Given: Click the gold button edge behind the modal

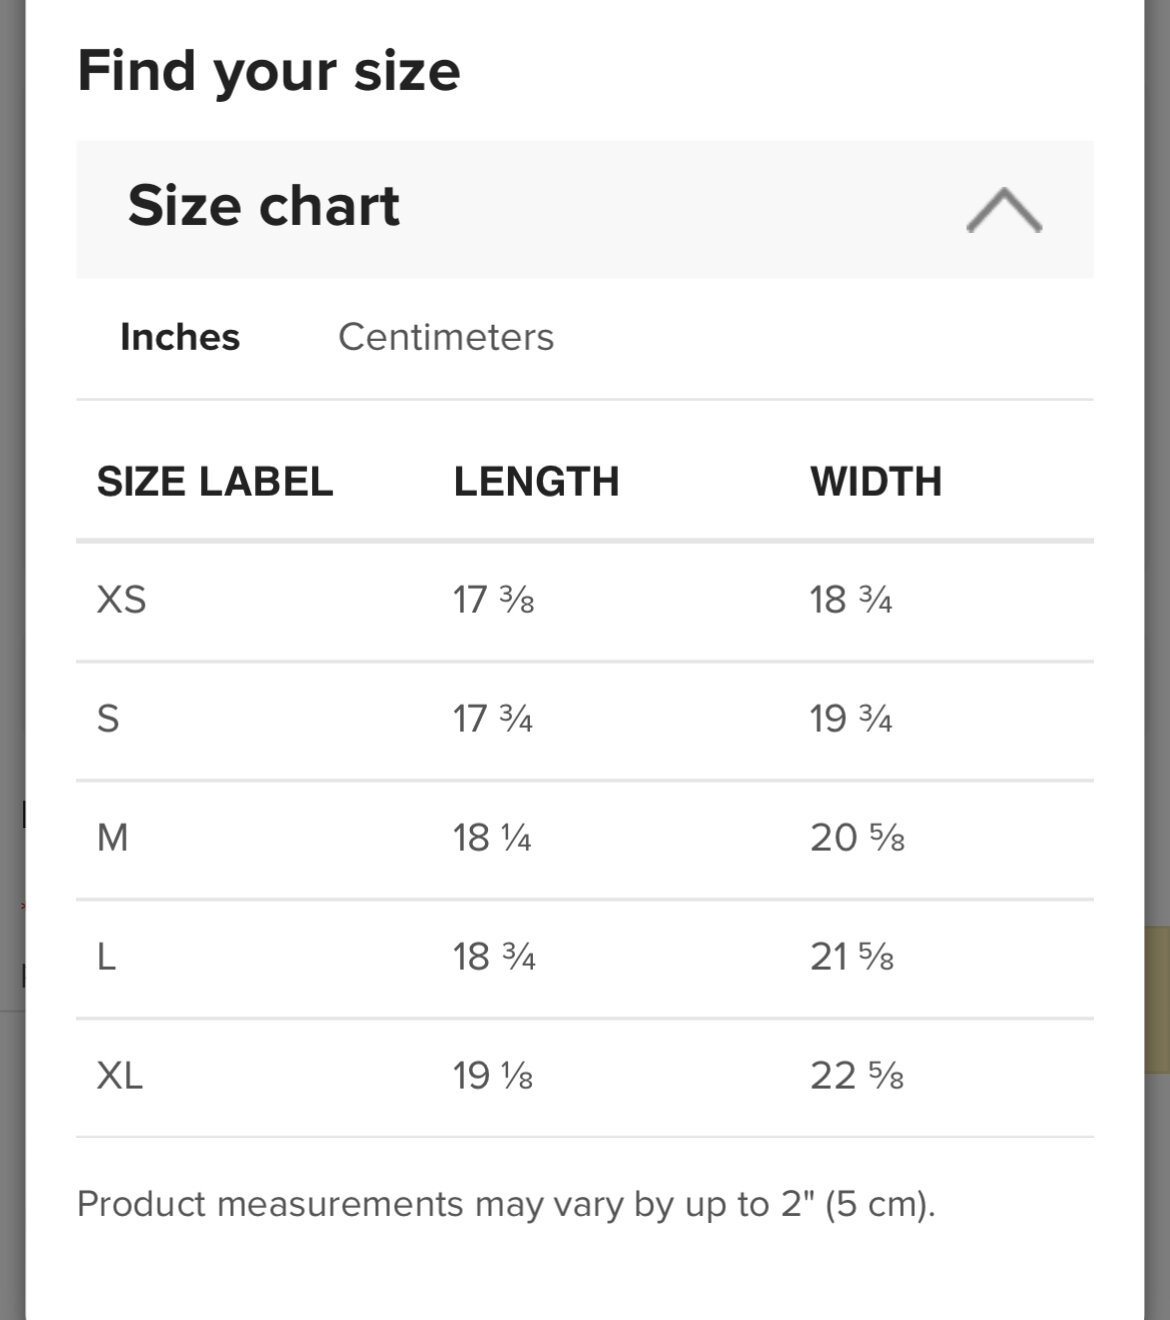Looking at the screenshot, I should tap(1157, 1000).
